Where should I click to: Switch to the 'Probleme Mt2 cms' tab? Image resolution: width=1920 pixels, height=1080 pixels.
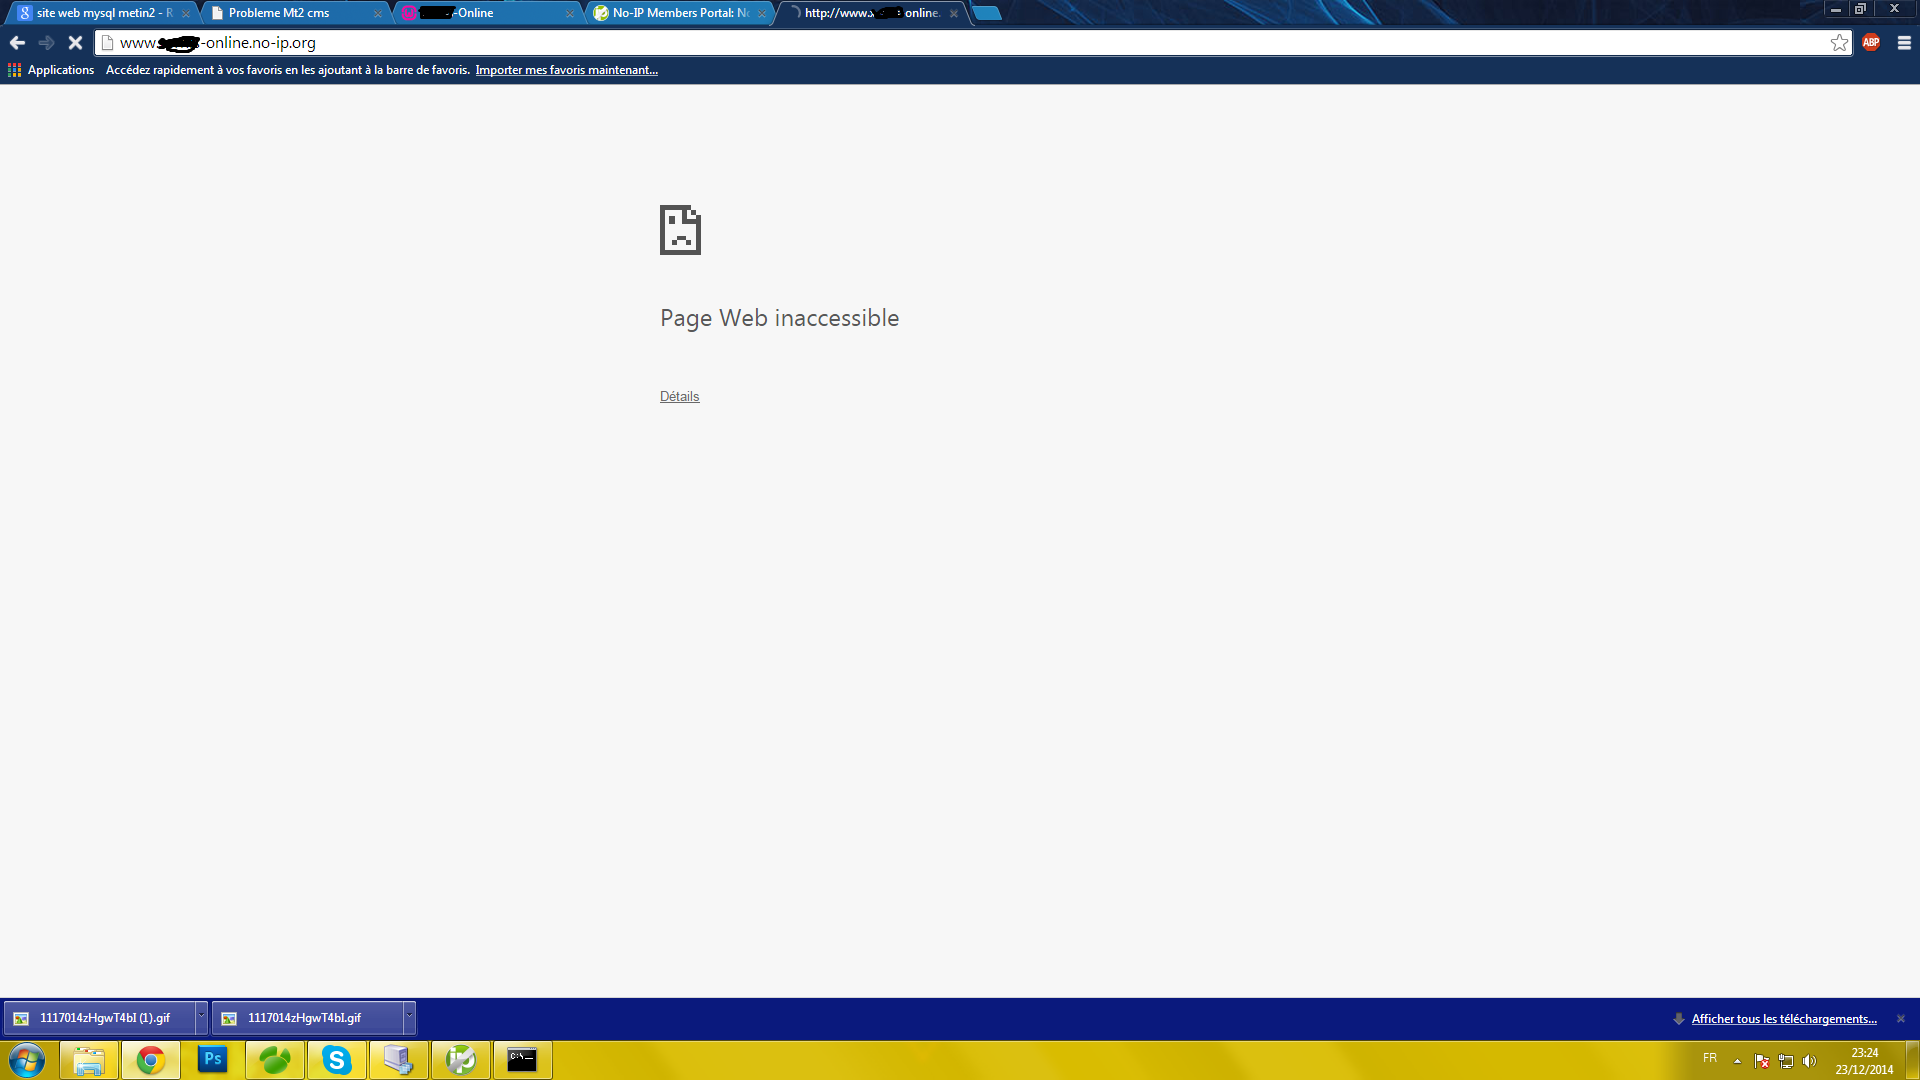tap(297, 13)
